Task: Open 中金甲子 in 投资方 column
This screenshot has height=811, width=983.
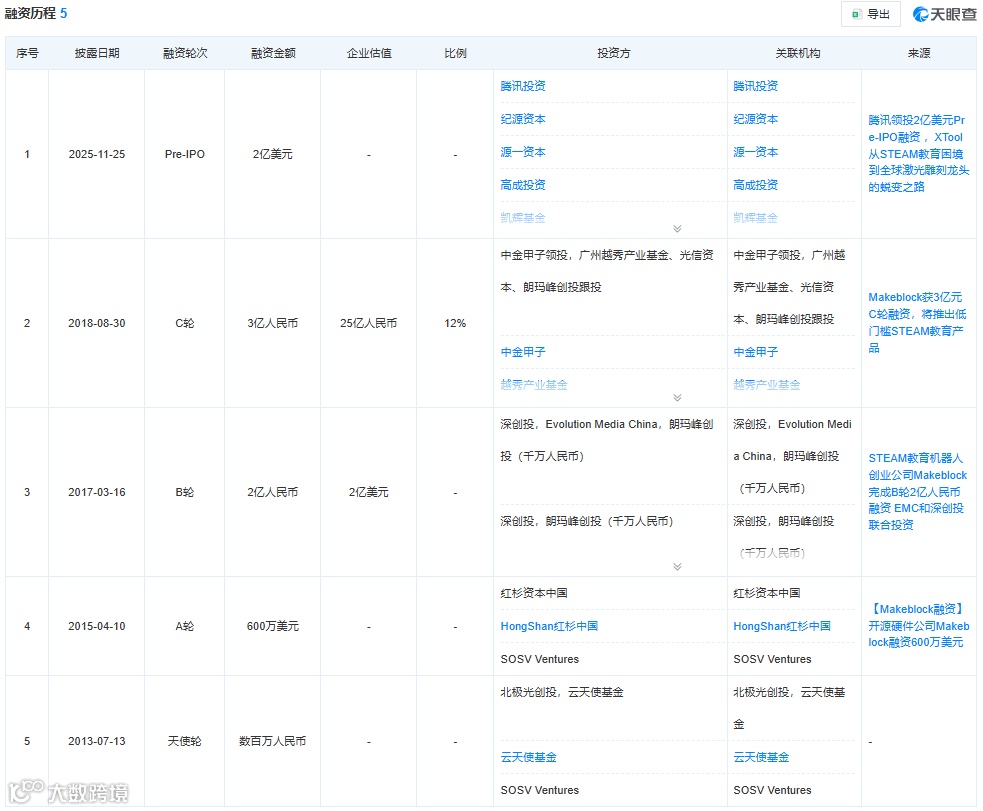Action: click(x=523, y=352)
